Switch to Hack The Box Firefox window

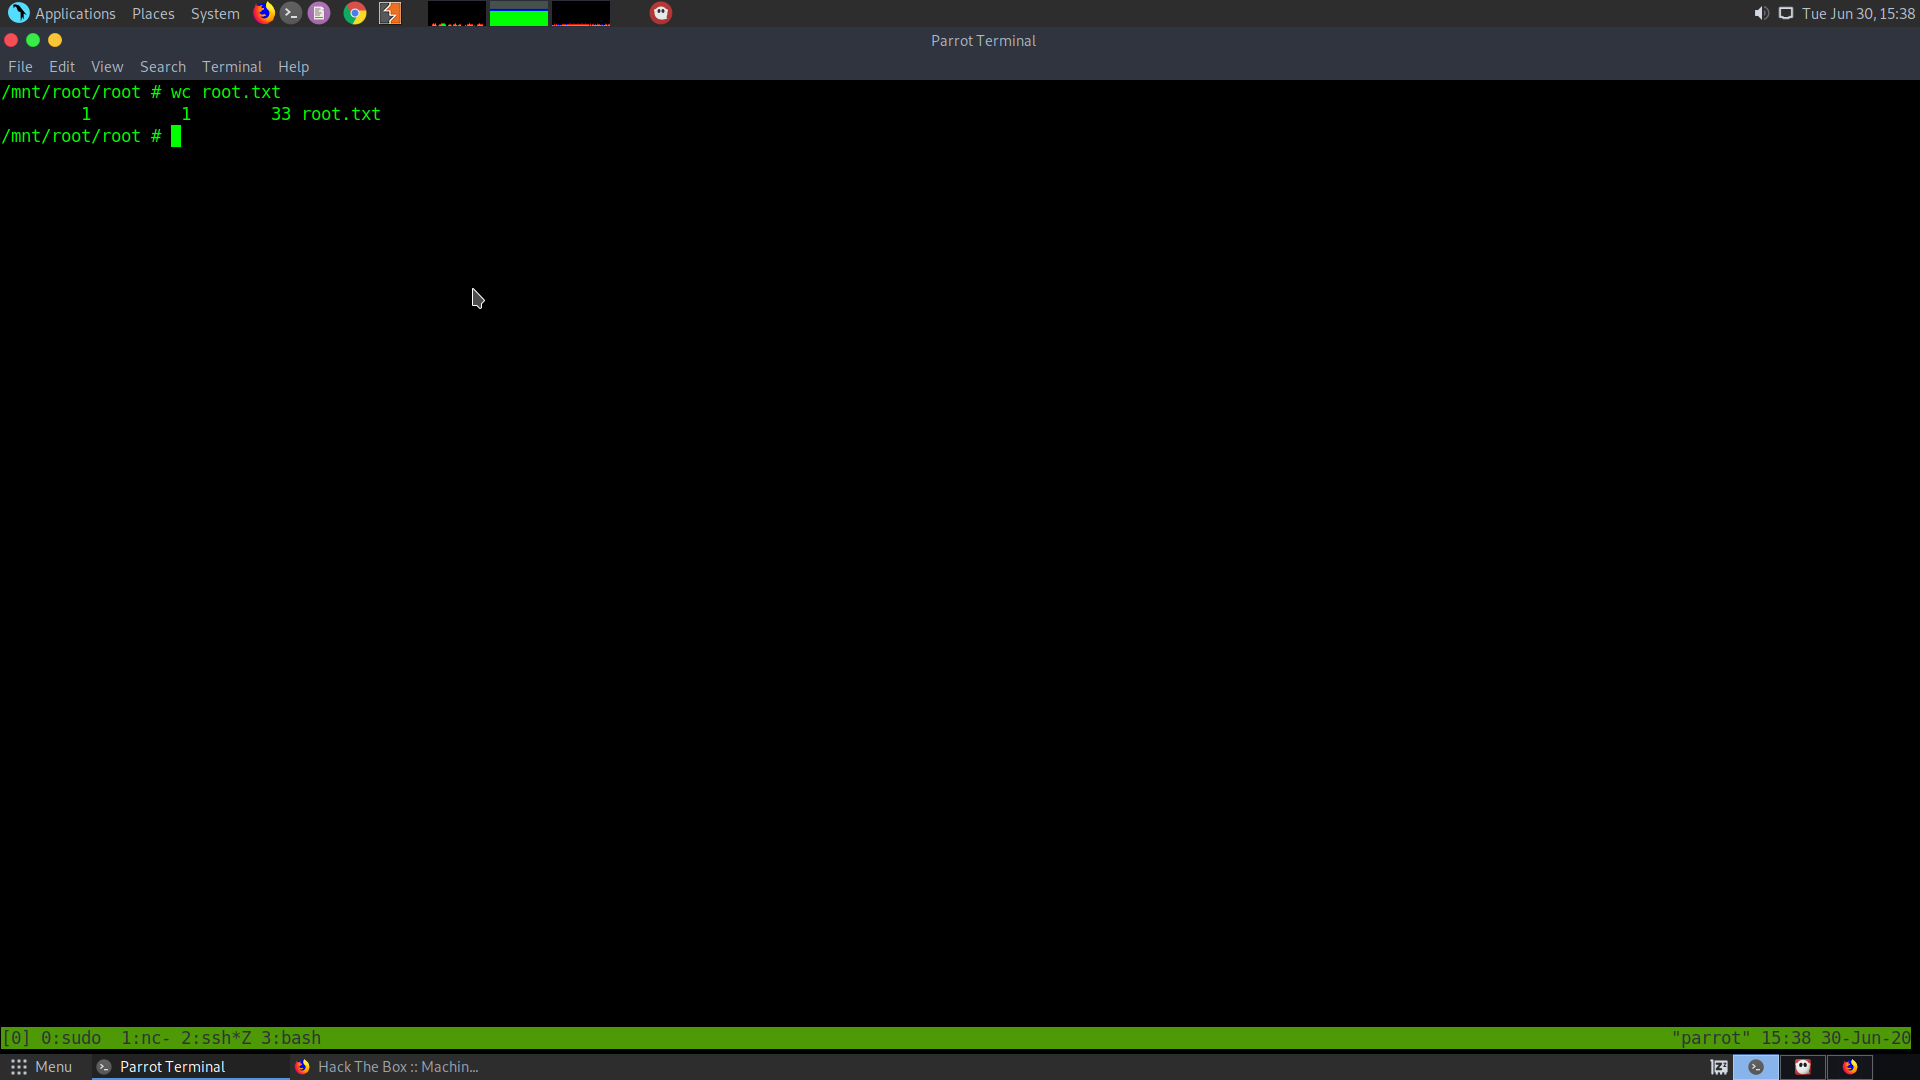click(388, 1067)
